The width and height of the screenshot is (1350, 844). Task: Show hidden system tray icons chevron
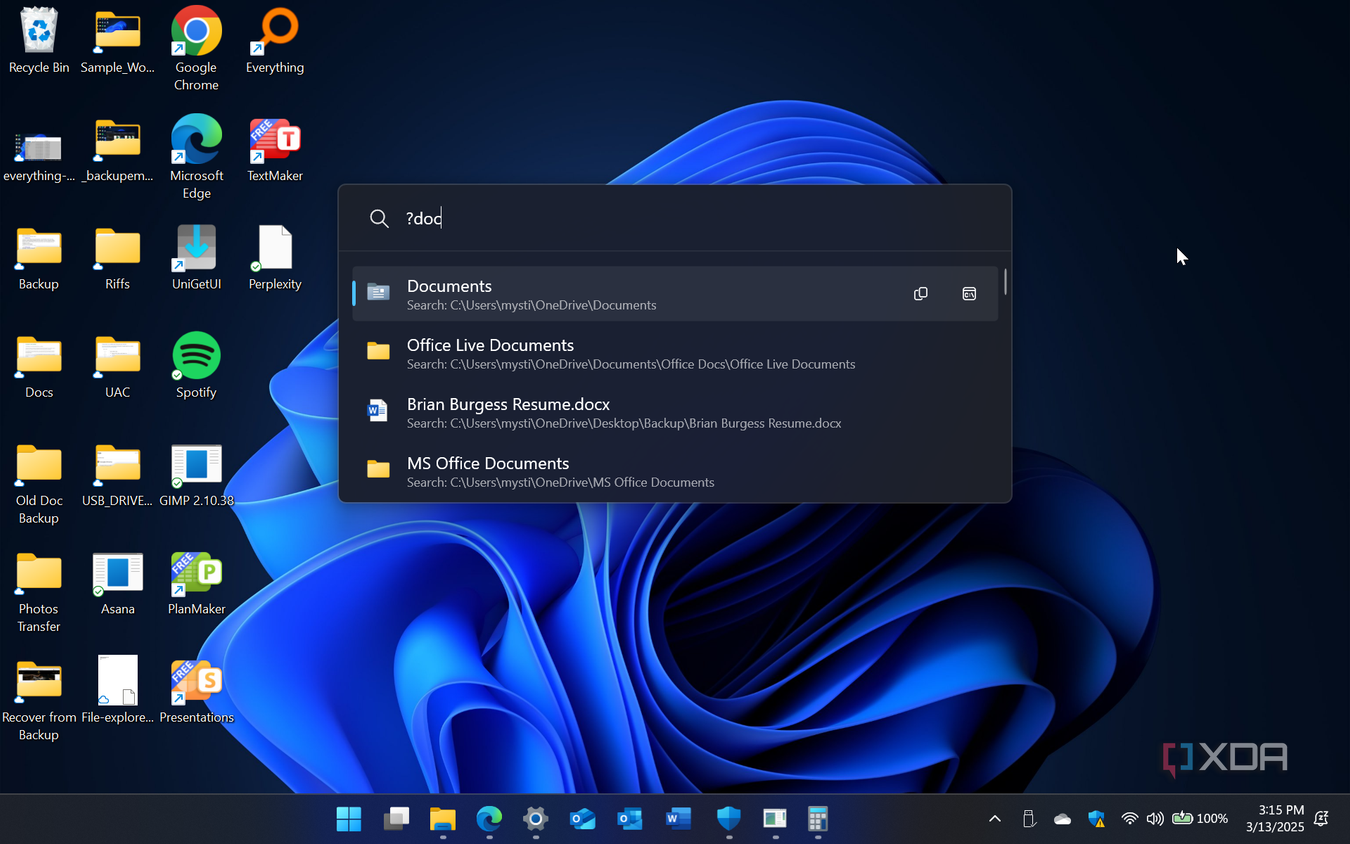[995, 819]
